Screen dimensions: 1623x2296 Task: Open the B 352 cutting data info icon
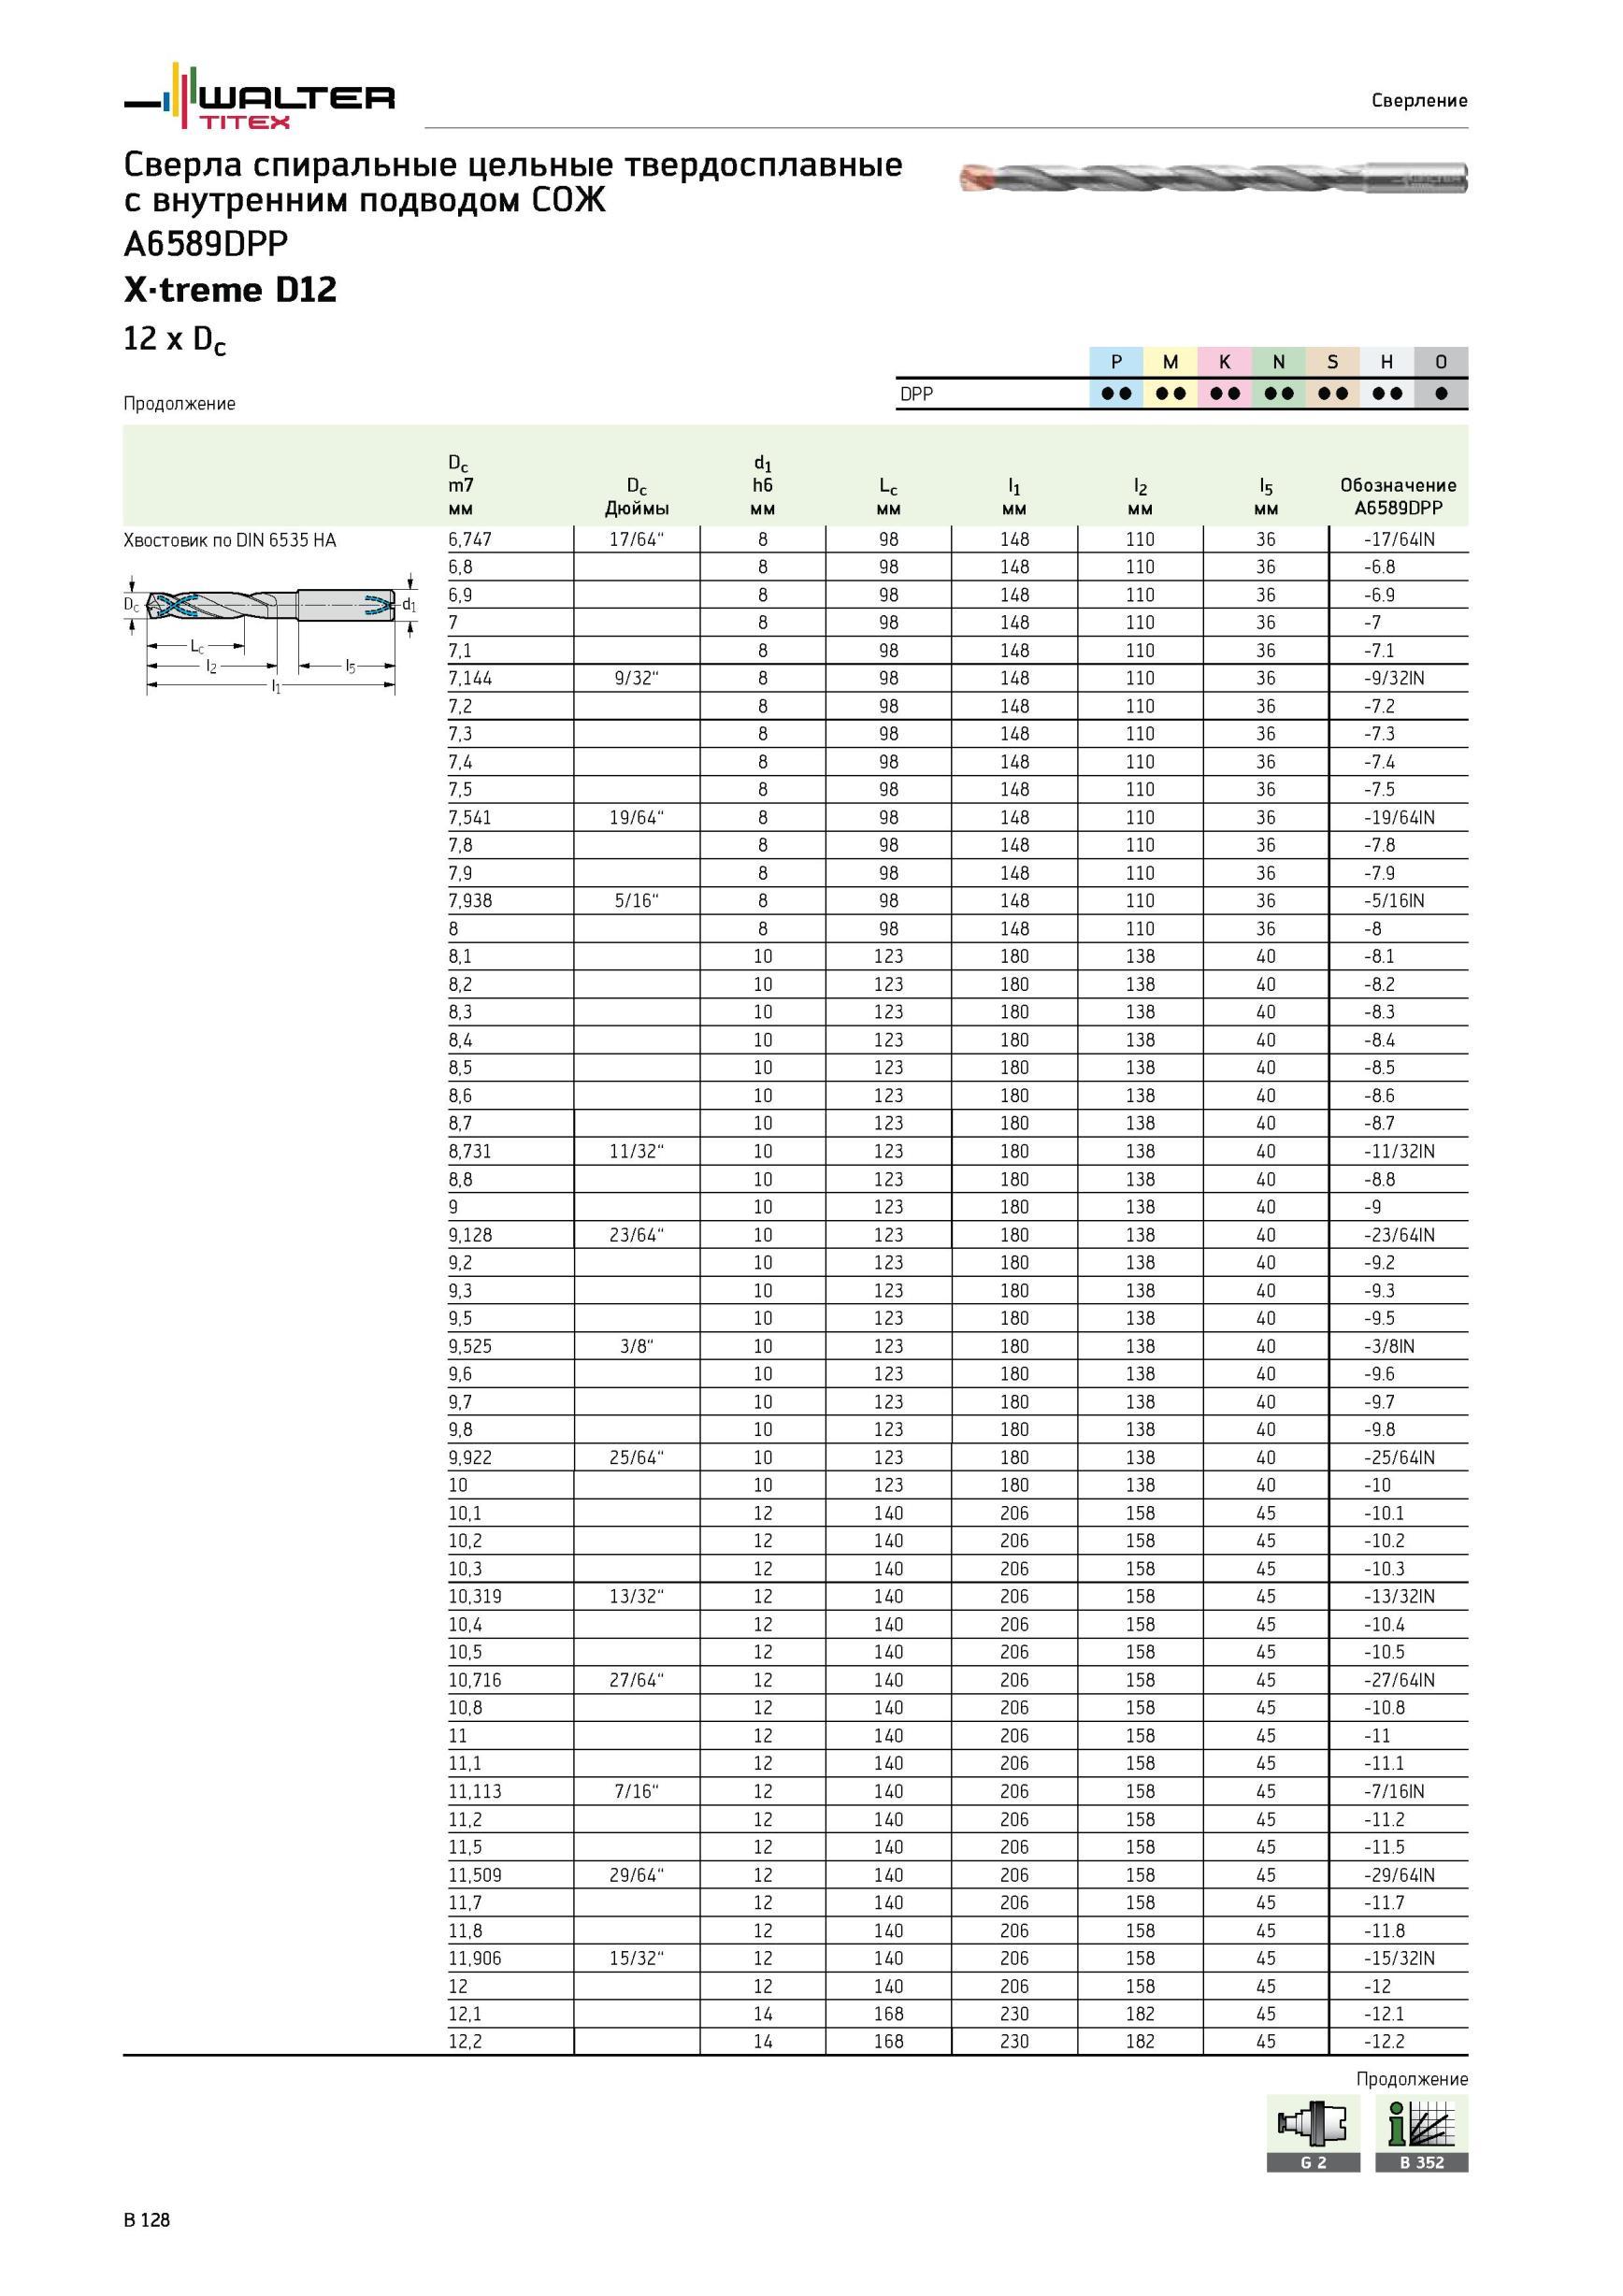tap(1422, 2133)
